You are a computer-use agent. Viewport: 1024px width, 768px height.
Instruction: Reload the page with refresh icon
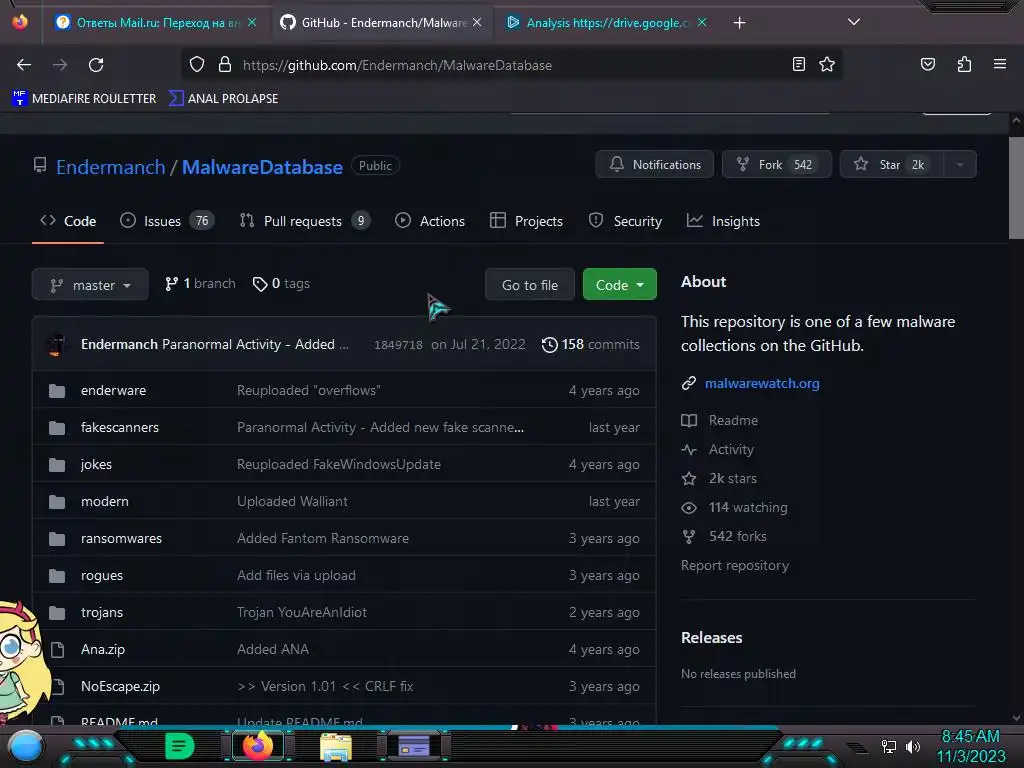coord(96,65)
